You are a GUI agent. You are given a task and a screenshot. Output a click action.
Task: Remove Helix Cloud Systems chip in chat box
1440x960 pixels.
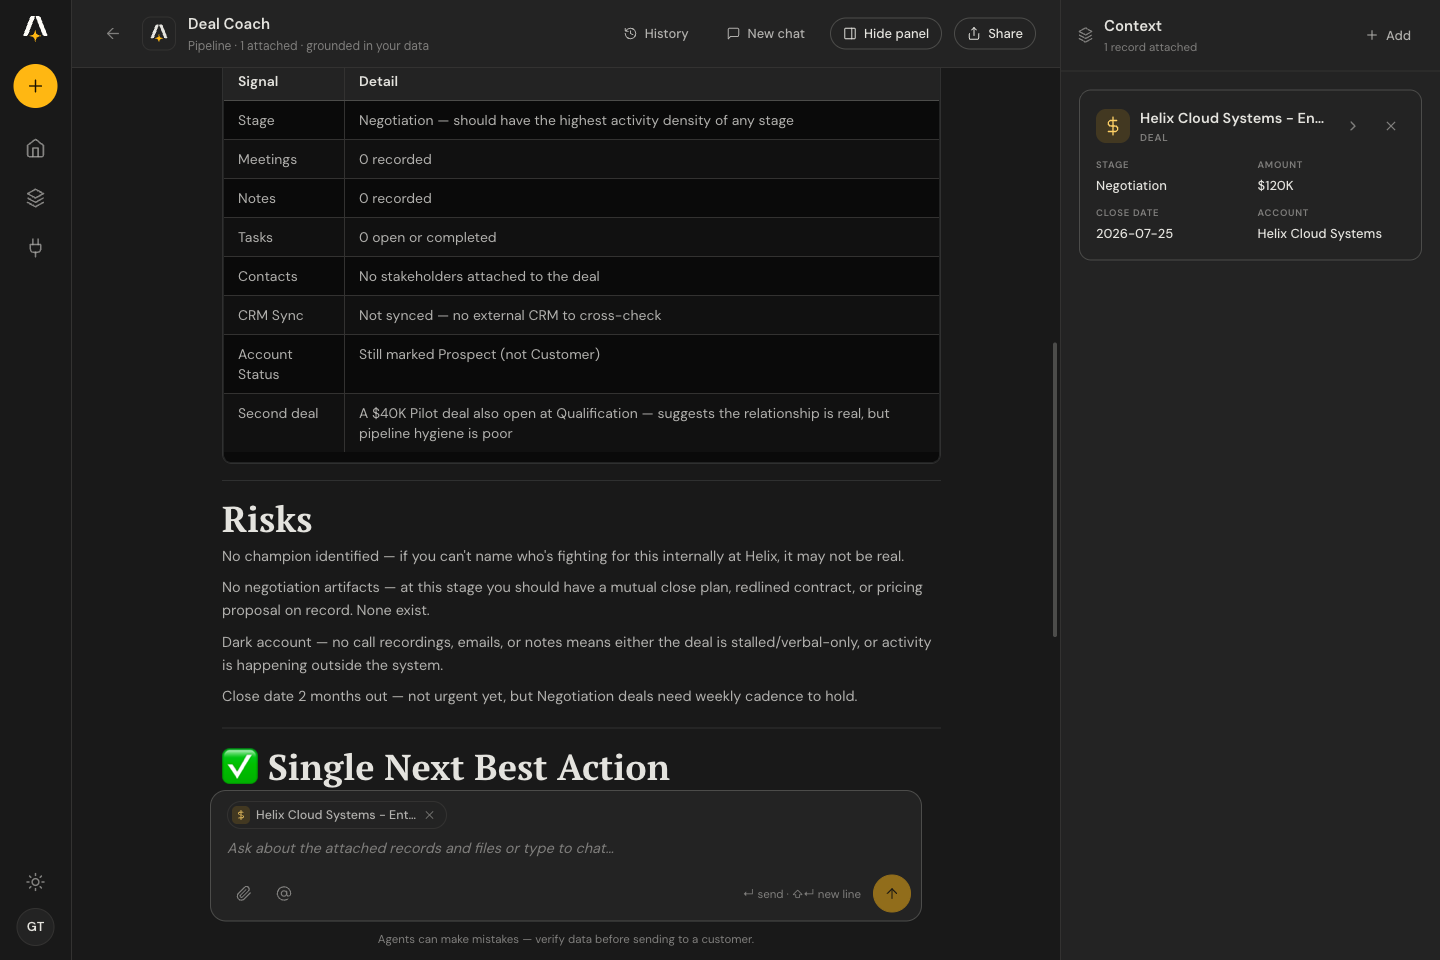pos(429,815)
